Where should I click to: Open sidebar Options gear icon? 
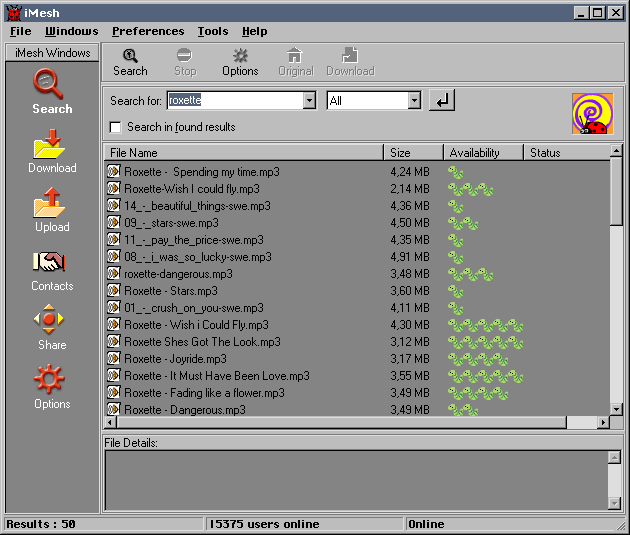(x=50, y=380)
